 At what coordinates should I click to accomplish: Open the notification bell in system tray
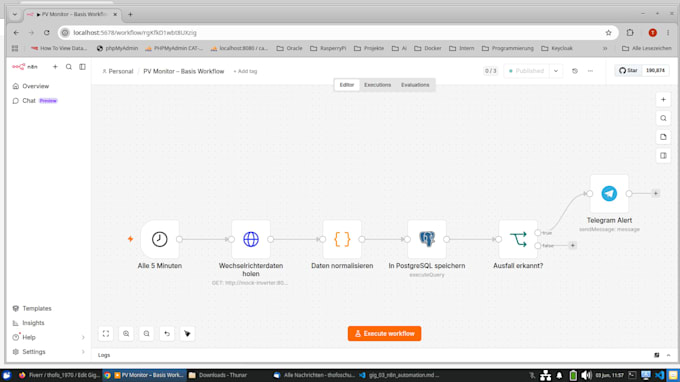[559, 375]
